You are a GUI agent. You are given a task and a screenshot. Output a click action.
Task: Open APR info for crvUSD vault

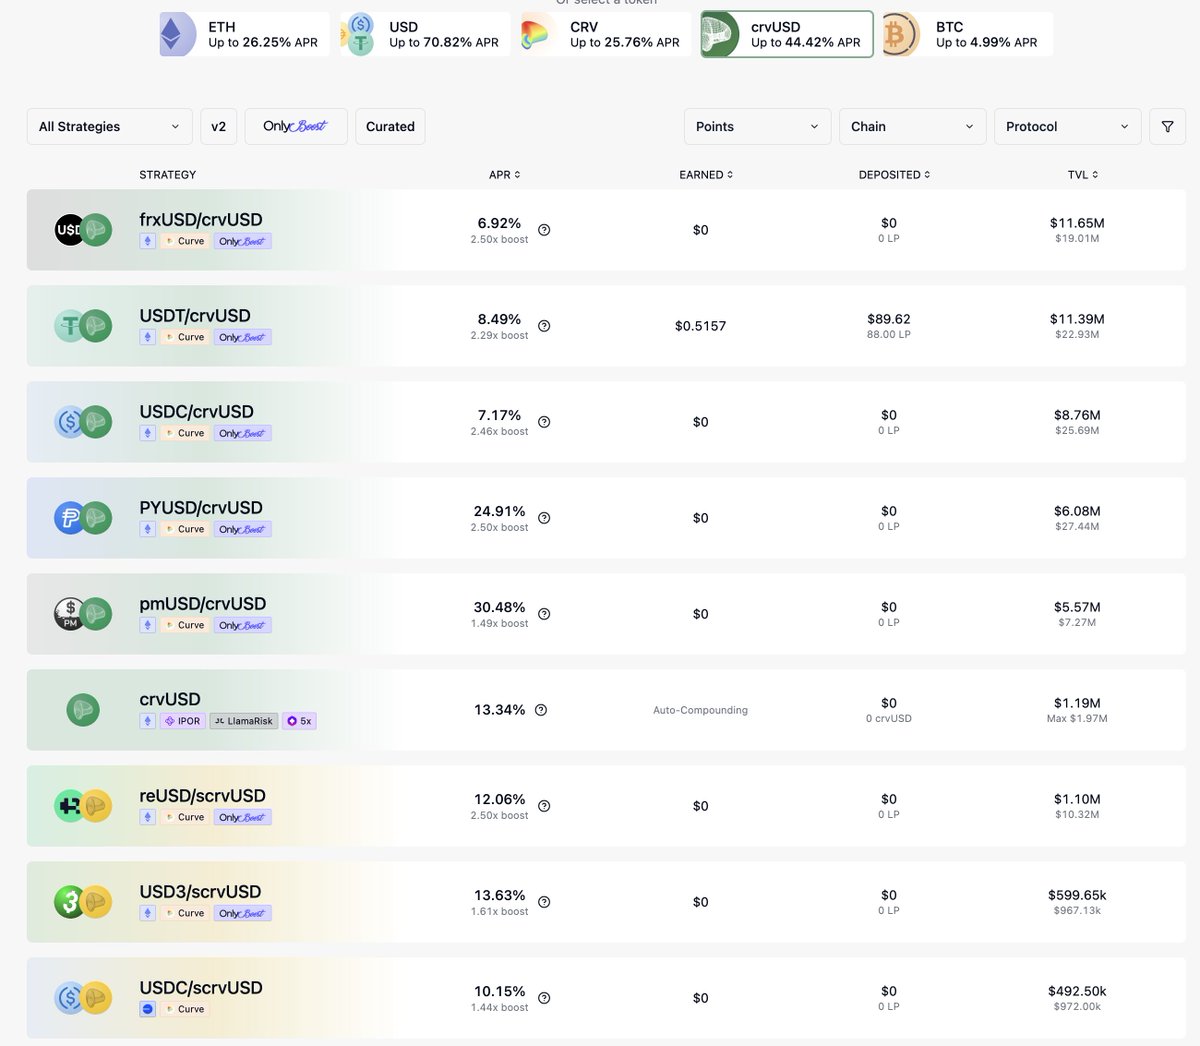(x=541, y=710)
